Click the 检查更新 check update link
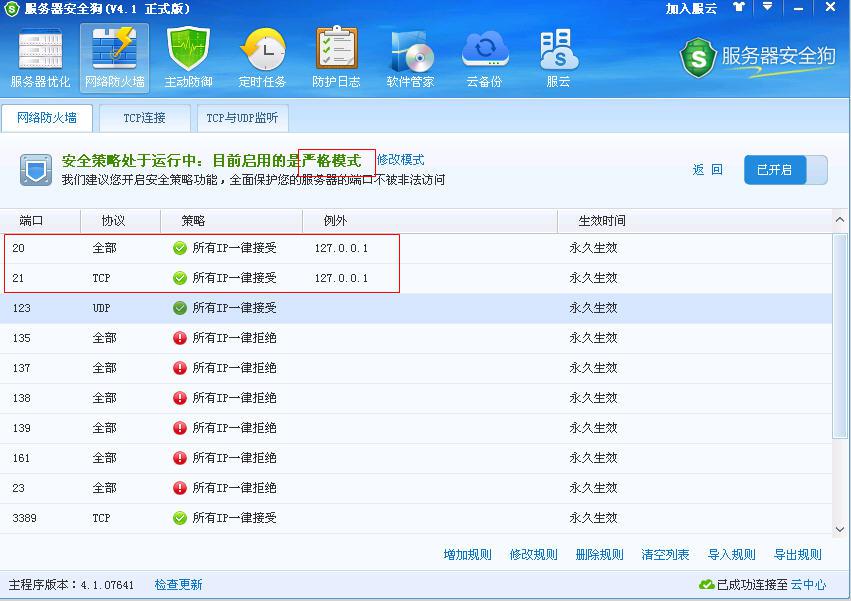This screenshot has width=851, height=601. point(179,585)
